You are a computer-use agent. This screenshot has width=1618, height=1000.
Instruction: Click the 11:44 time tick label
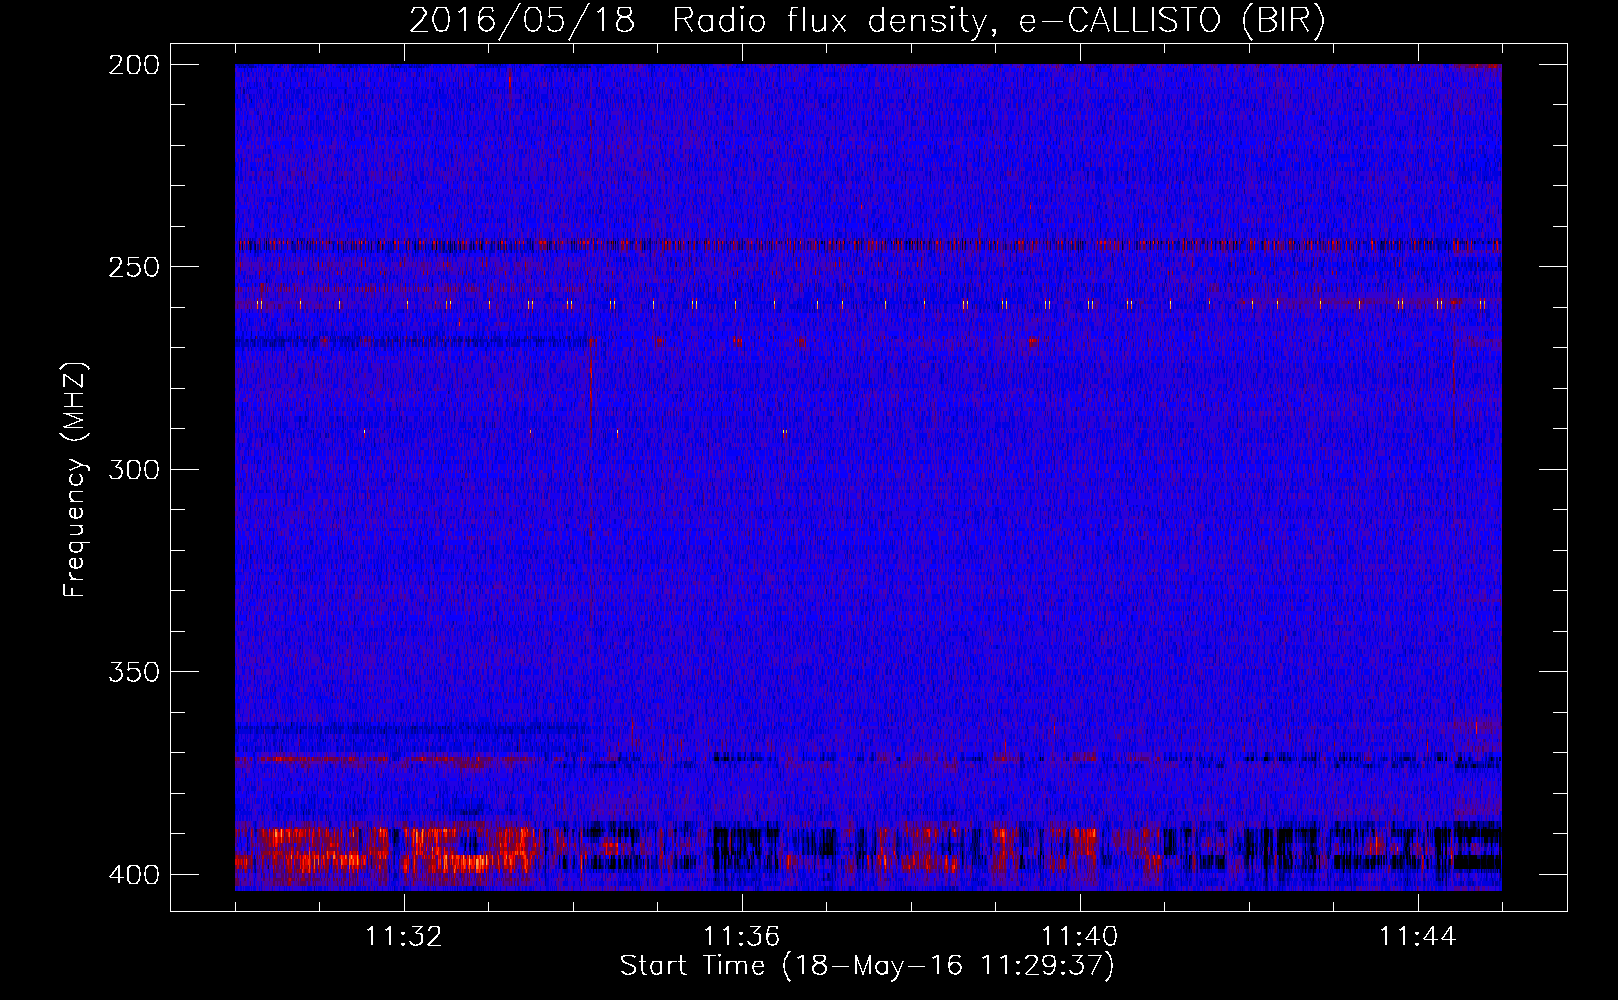coord(1418,937)
